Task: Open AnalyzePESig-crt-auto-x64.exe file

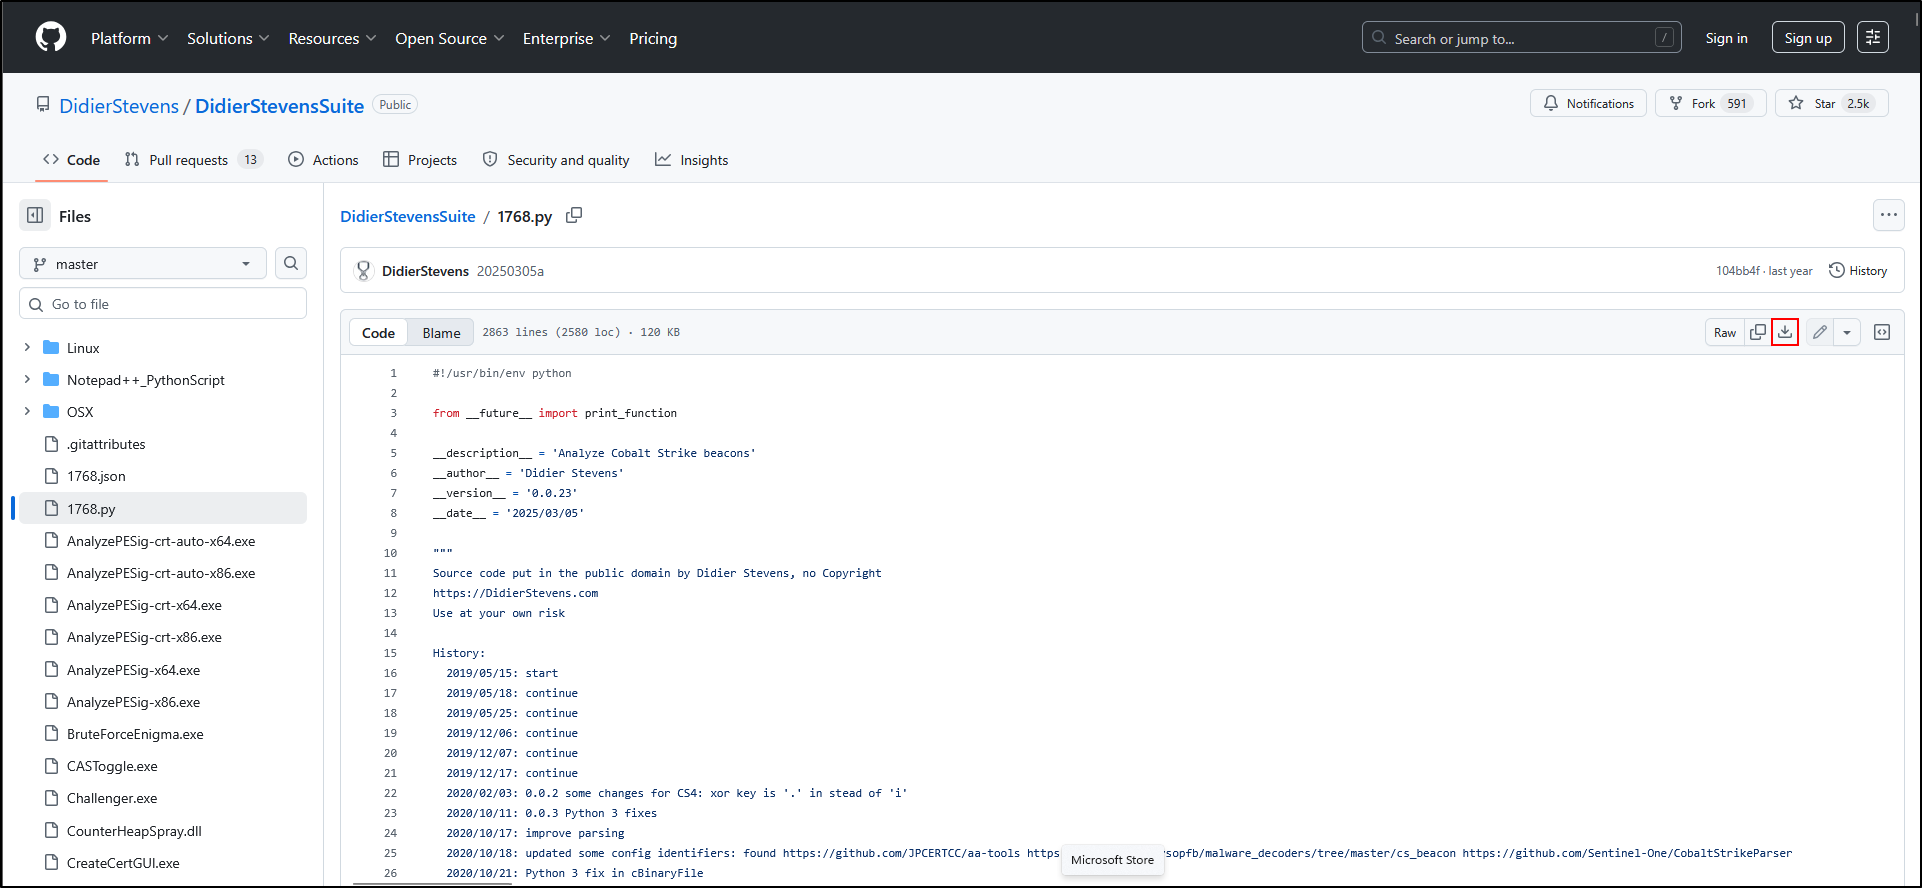Action: click(163, 541)
